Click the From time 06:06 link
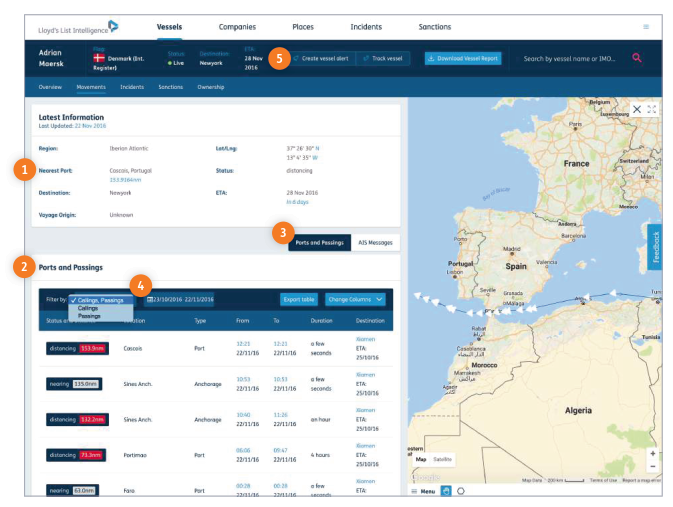 tap(243, 451)
